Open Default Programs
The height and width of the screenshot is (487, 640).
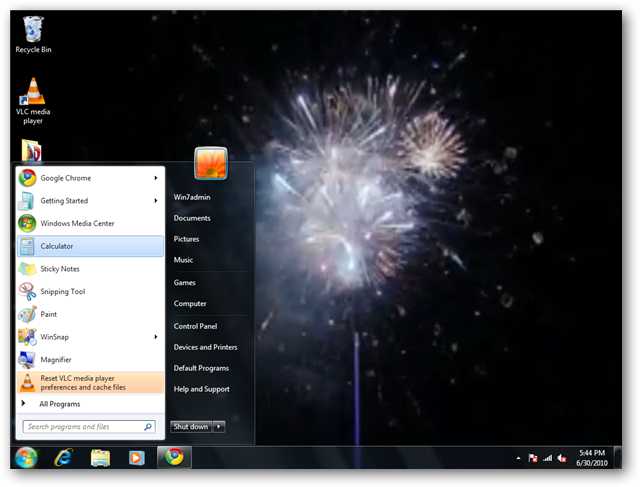[x=201, y=368]
